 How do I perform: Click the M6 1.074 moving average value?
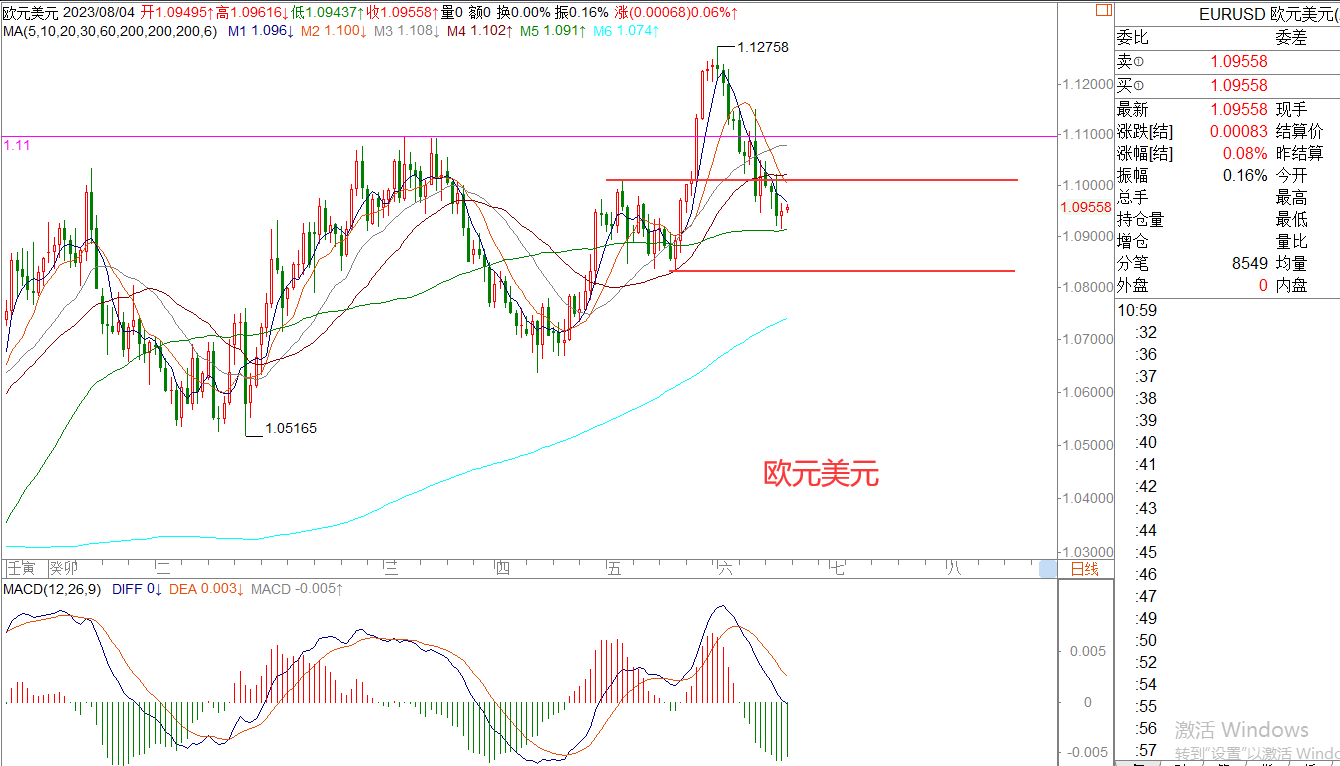tap(626, 31)
